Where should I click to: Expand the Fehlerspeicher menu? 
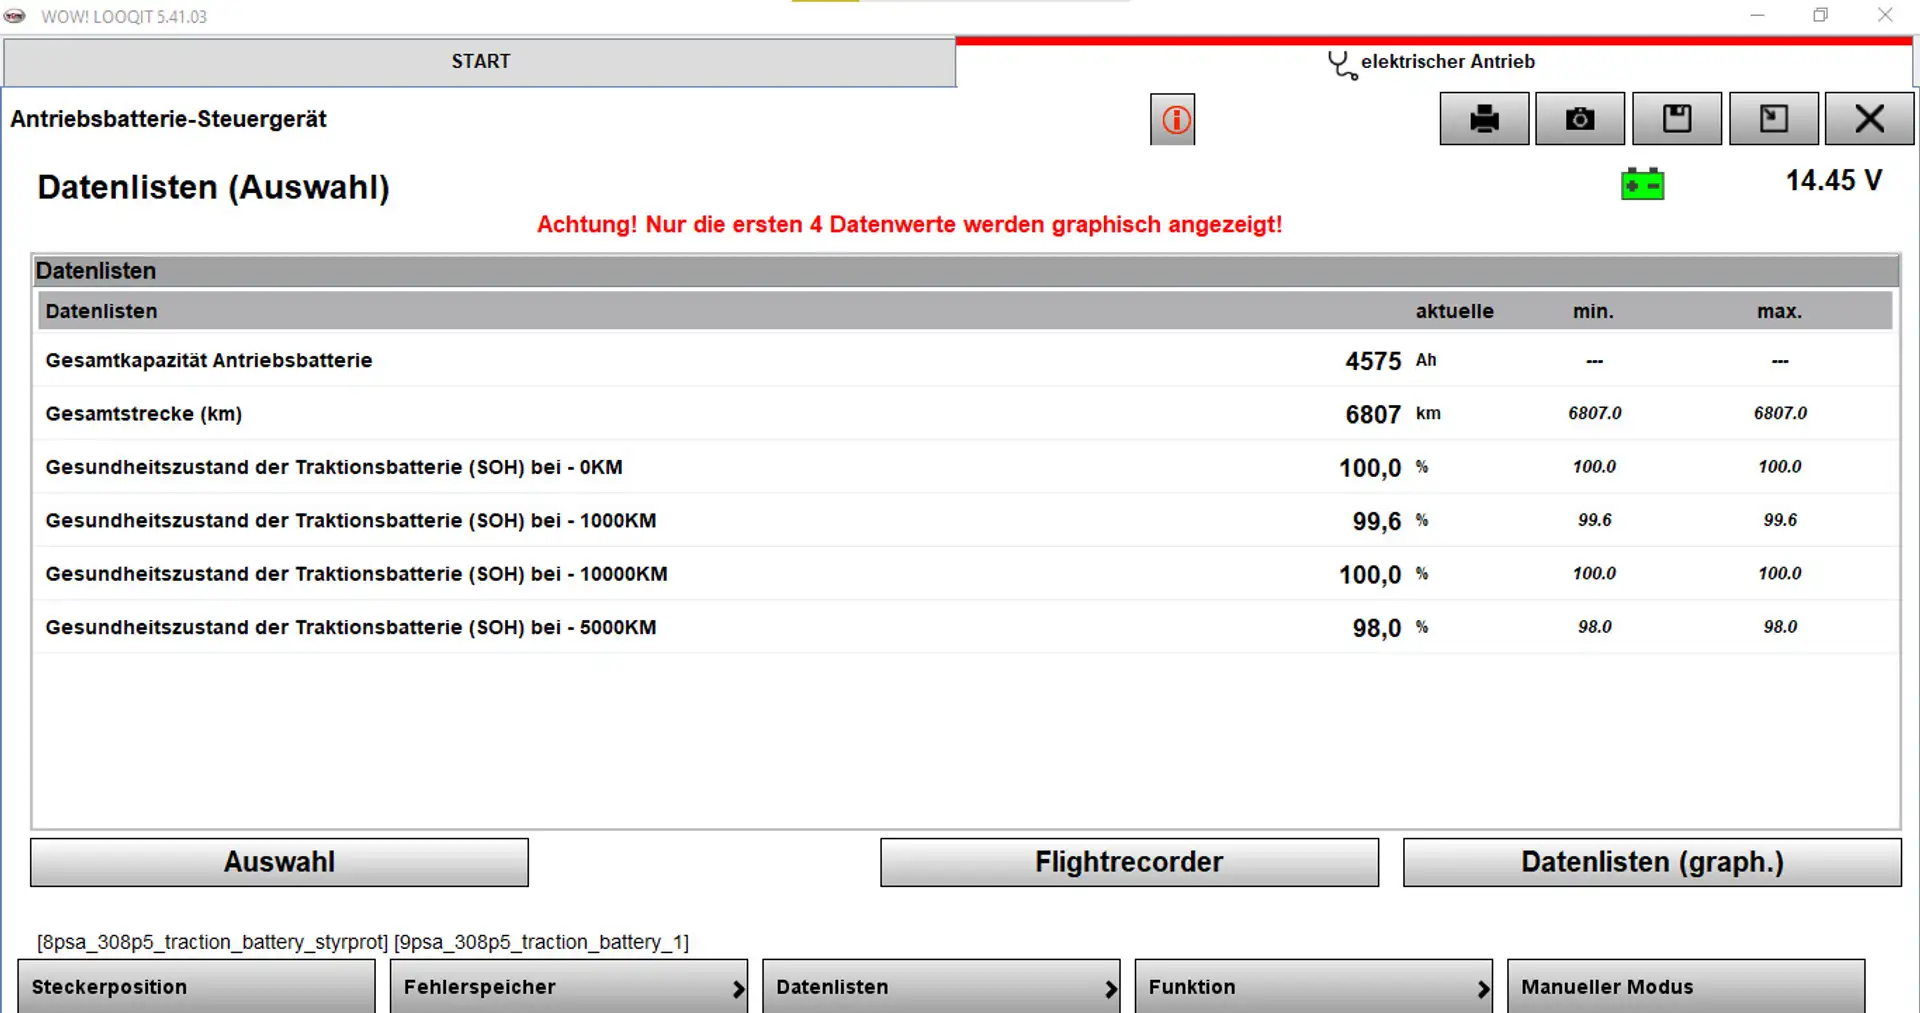pyautogui.click(x=568, y=987)
